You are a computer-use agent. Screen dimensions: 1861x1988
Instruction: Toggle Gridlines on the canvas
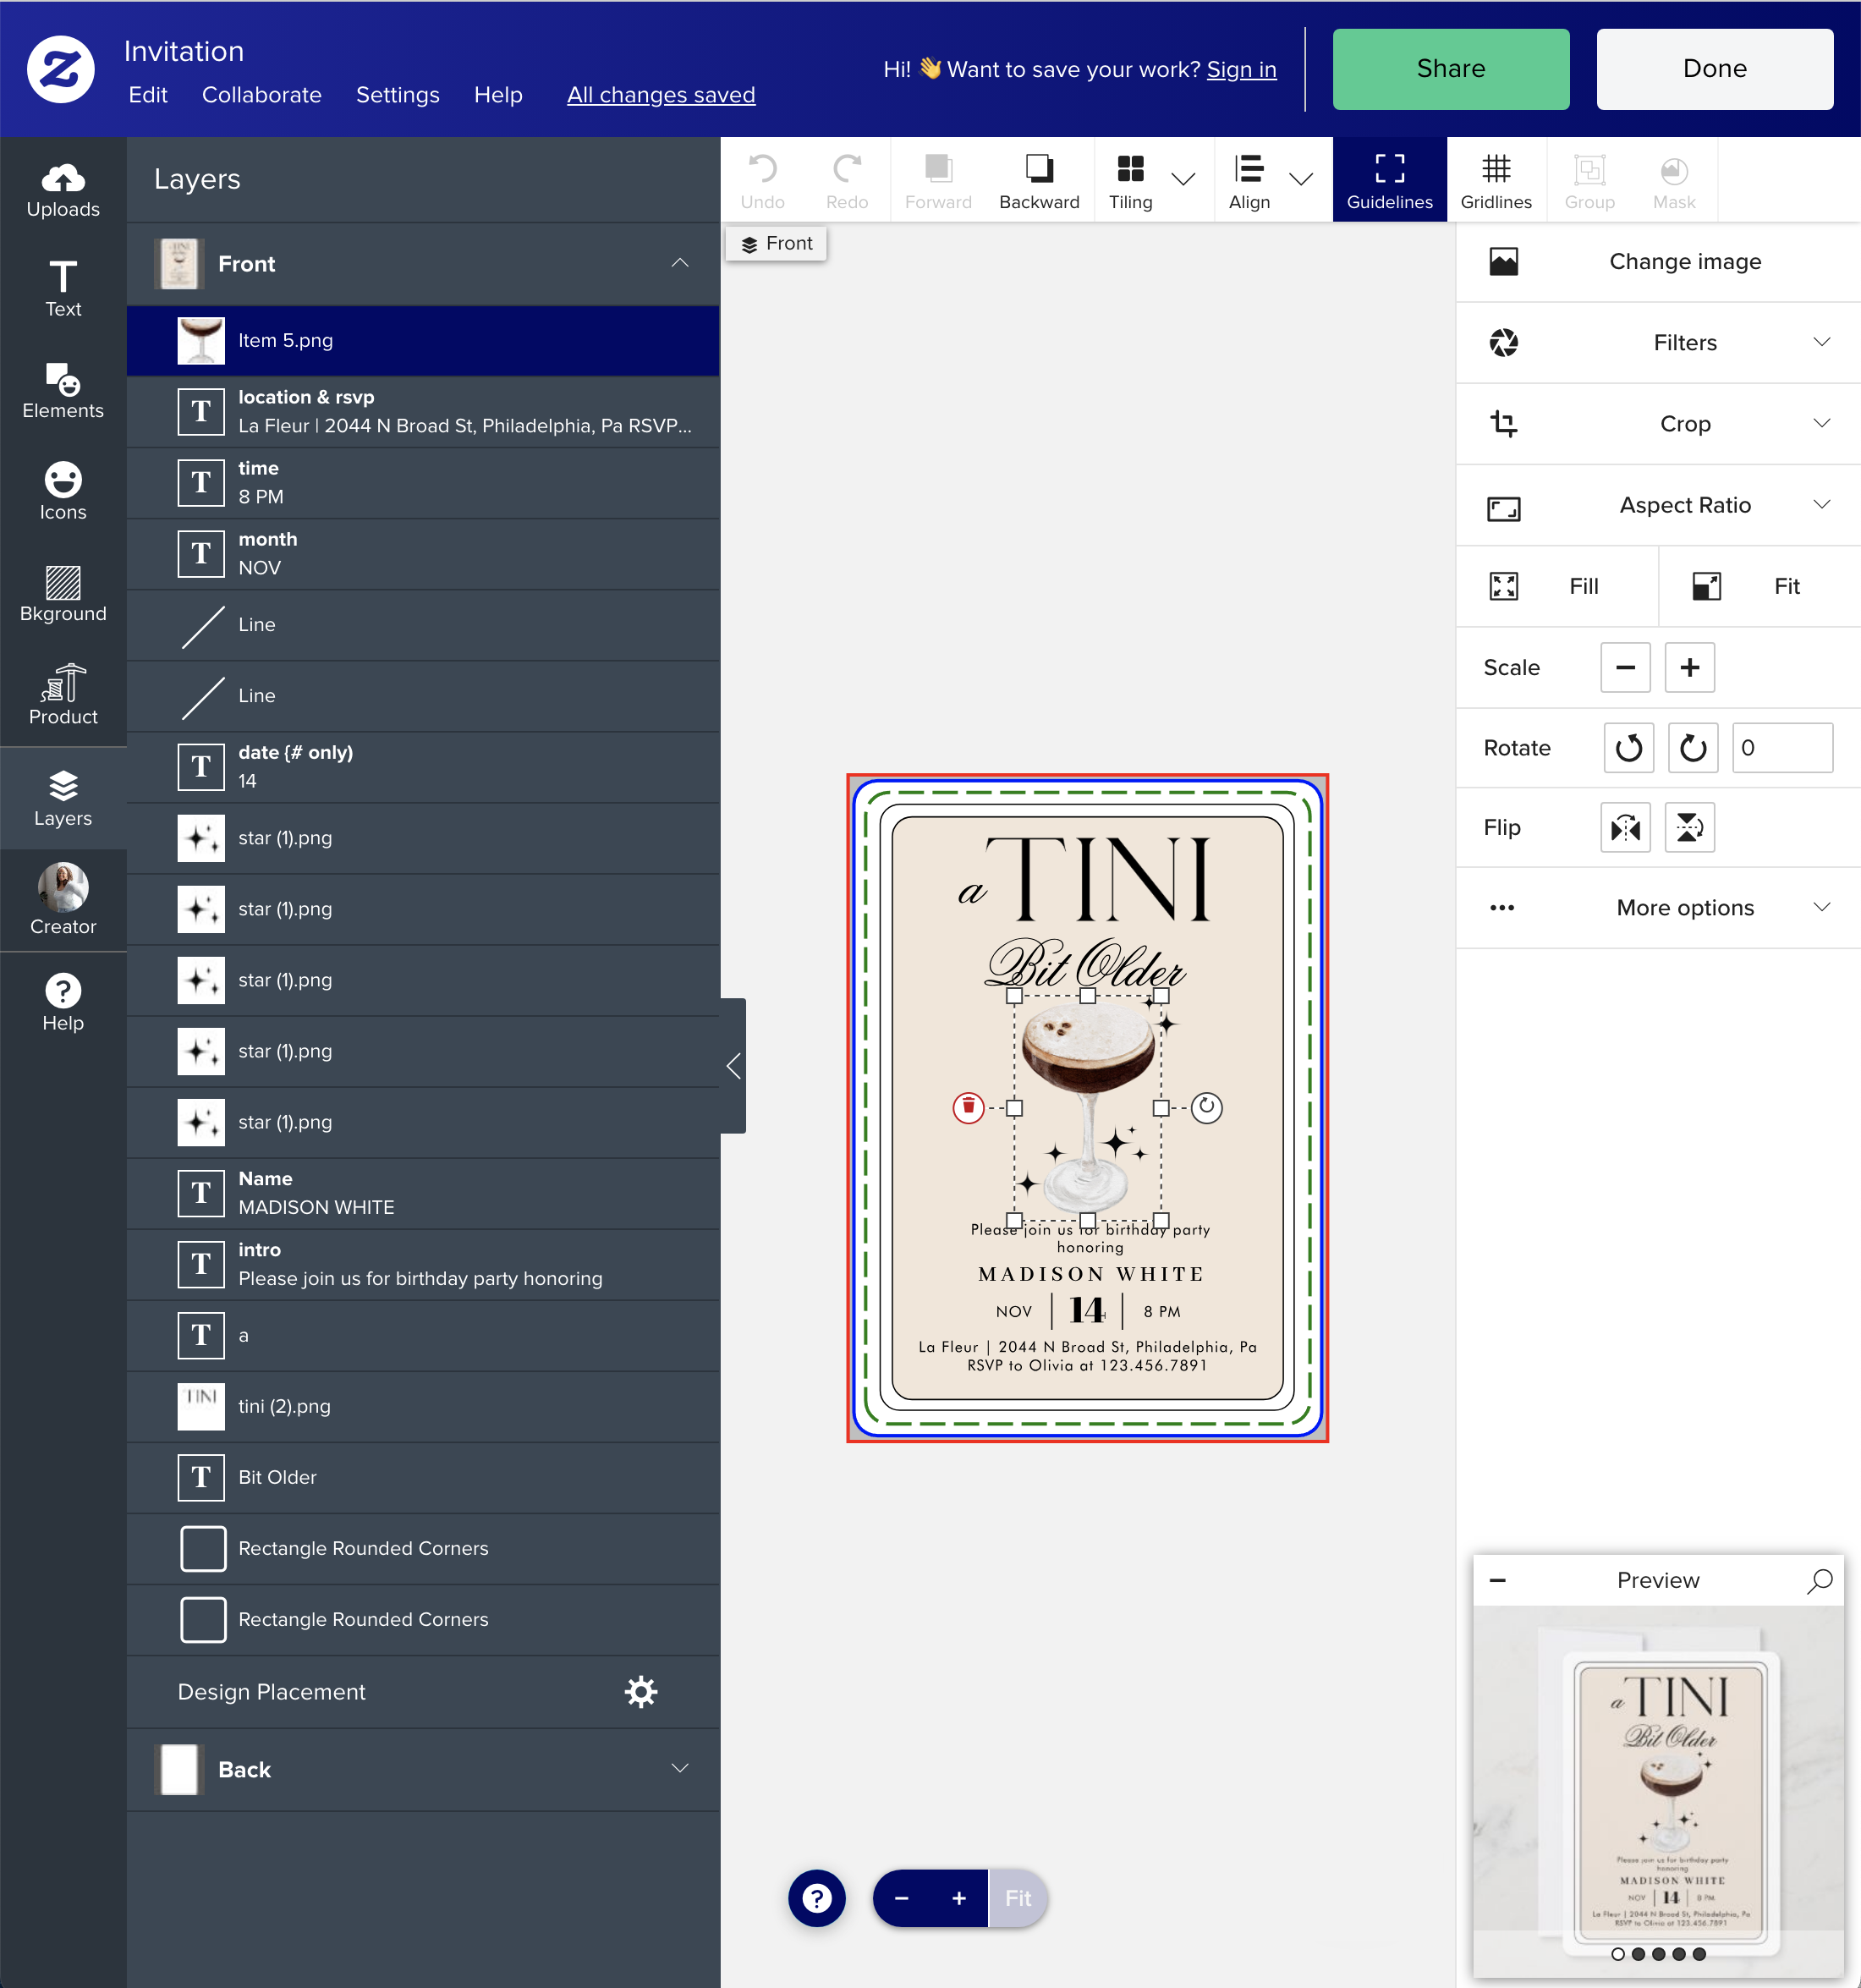[1495, 180]
